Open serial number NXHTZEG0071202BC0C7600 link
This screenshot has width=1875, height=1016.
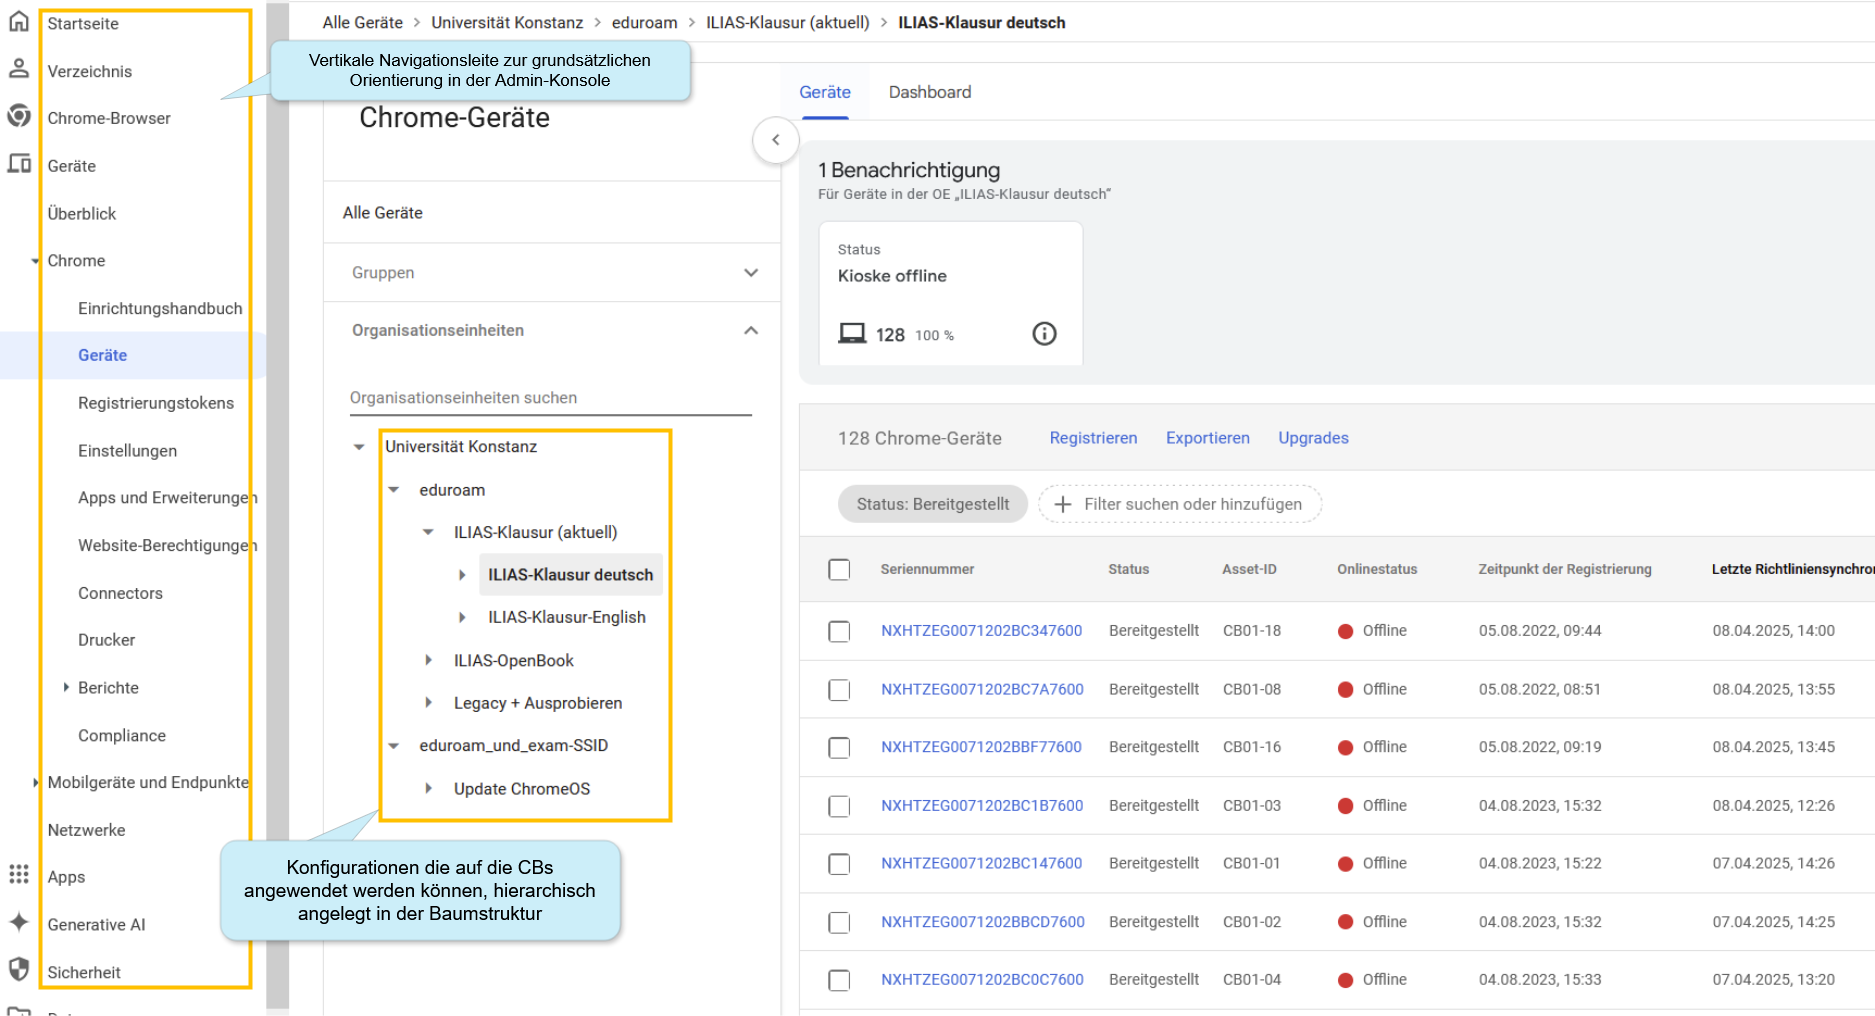(982, 980)
